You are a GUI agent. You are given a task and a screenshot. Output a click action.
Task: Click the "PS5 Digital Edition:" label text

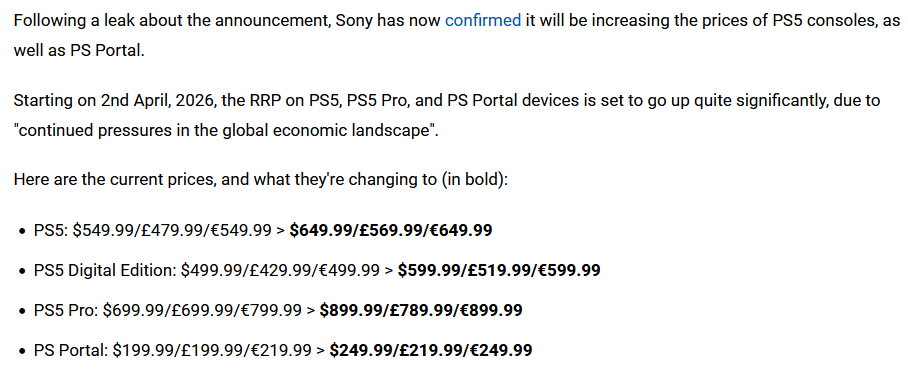click(105, 271)
